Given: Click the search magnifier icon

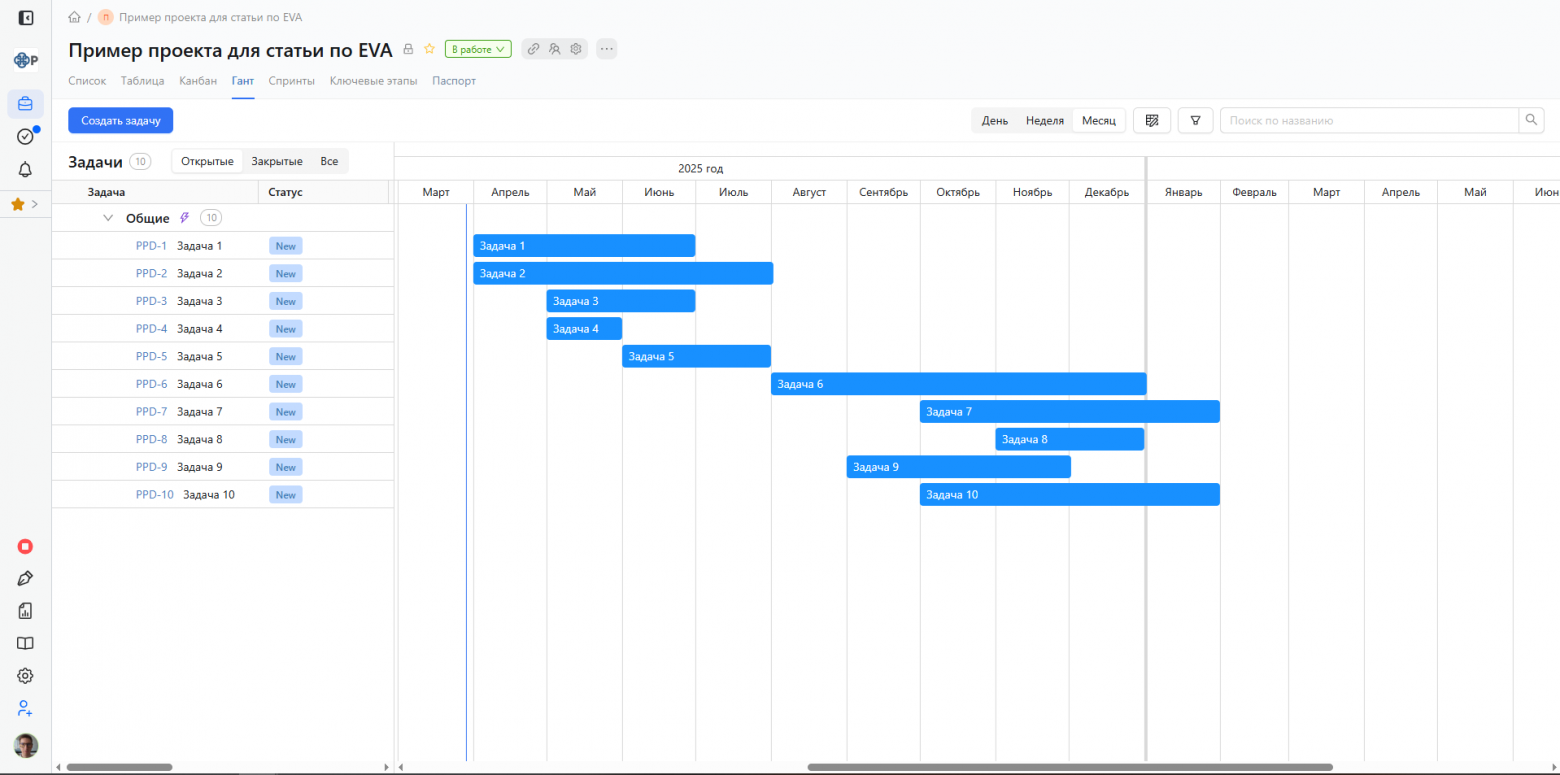Looking at the screenshot, I should point(1532,121).
